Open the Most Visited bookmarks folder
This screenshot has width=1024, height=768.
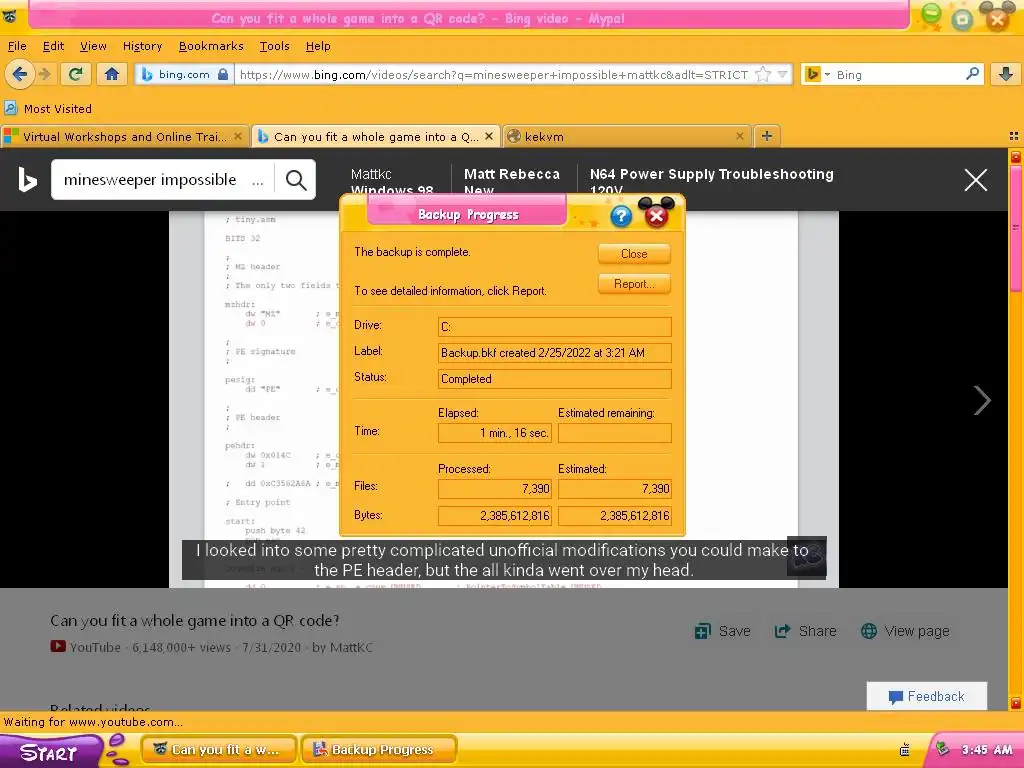(48, 108)
